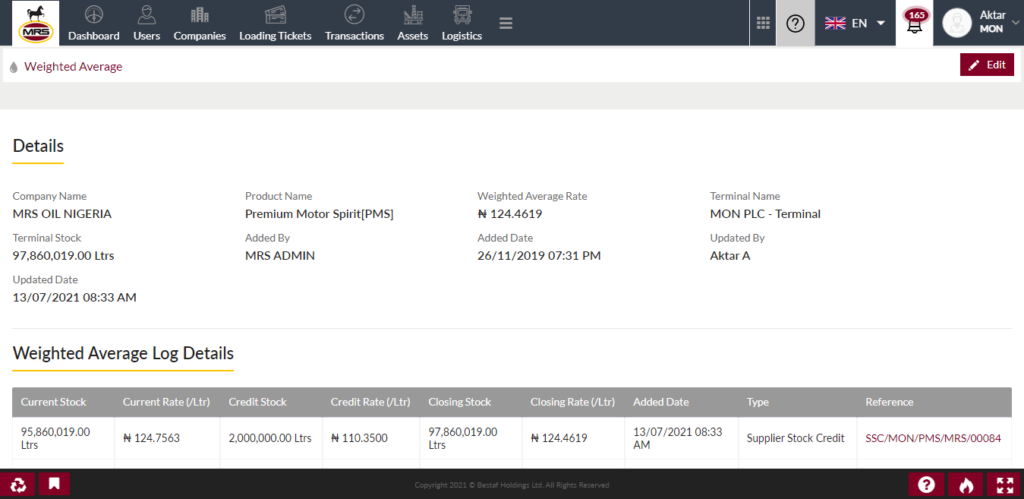This screenshot has height=499, width=1024.
Task: Expand the Aktar MON account dropdown arrow
Action: [1015, 23]
